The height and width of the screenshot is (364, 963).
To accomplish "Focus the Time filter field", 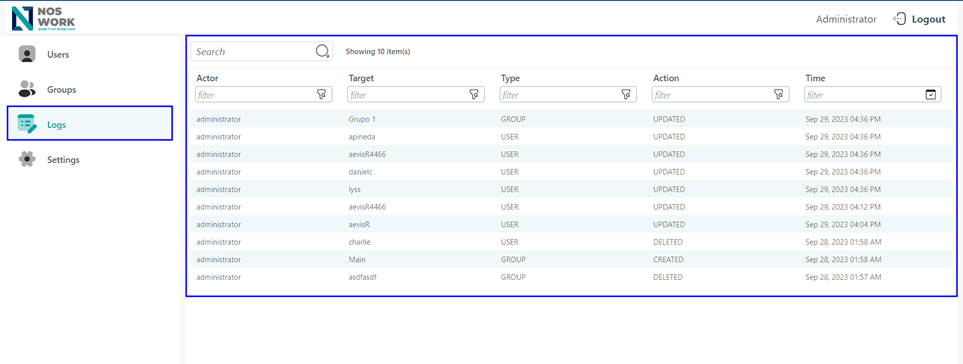I will (x=873, y=95).
